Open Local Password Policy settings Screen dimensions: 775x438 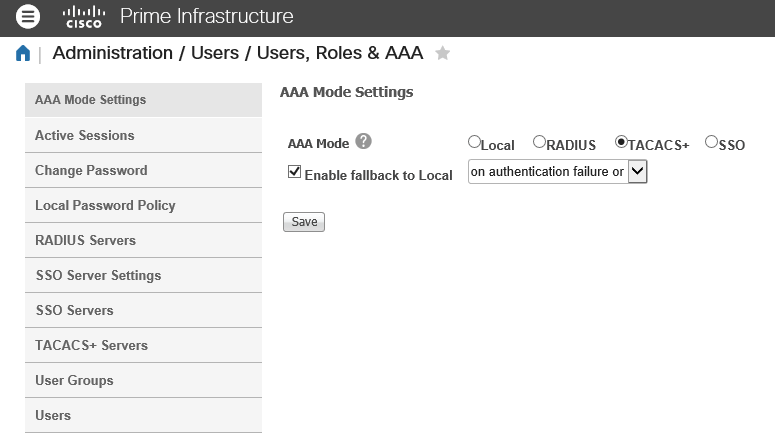pos(105,205)
